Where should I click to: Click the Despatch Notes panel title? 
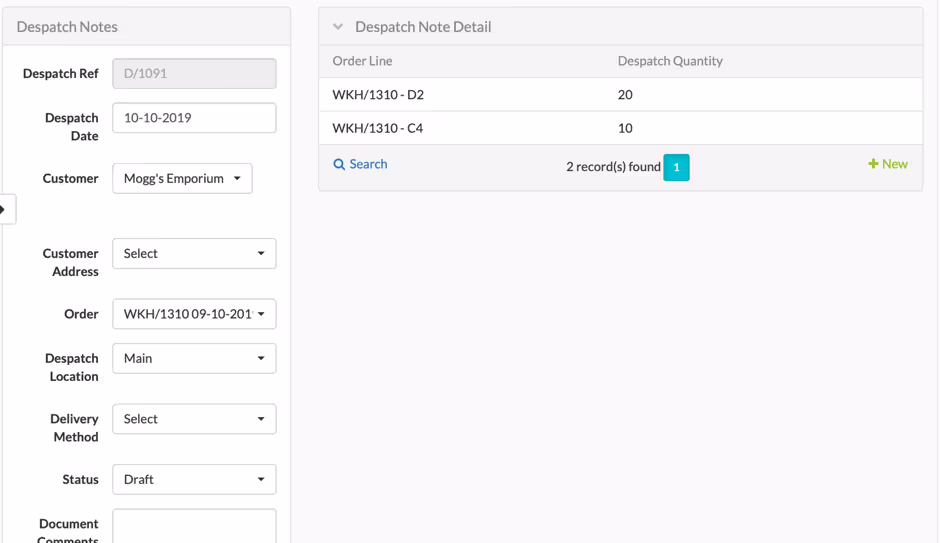[67, 27]
